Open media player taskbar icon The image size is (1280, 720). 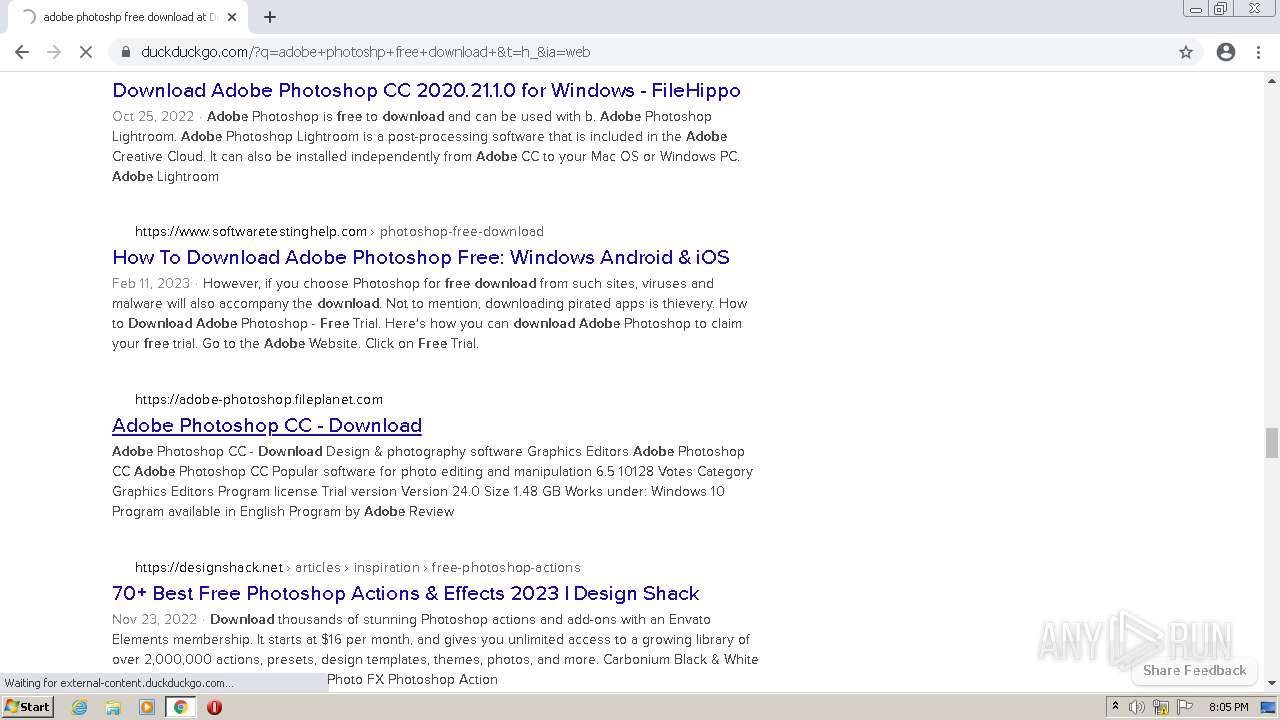[147, 707]
